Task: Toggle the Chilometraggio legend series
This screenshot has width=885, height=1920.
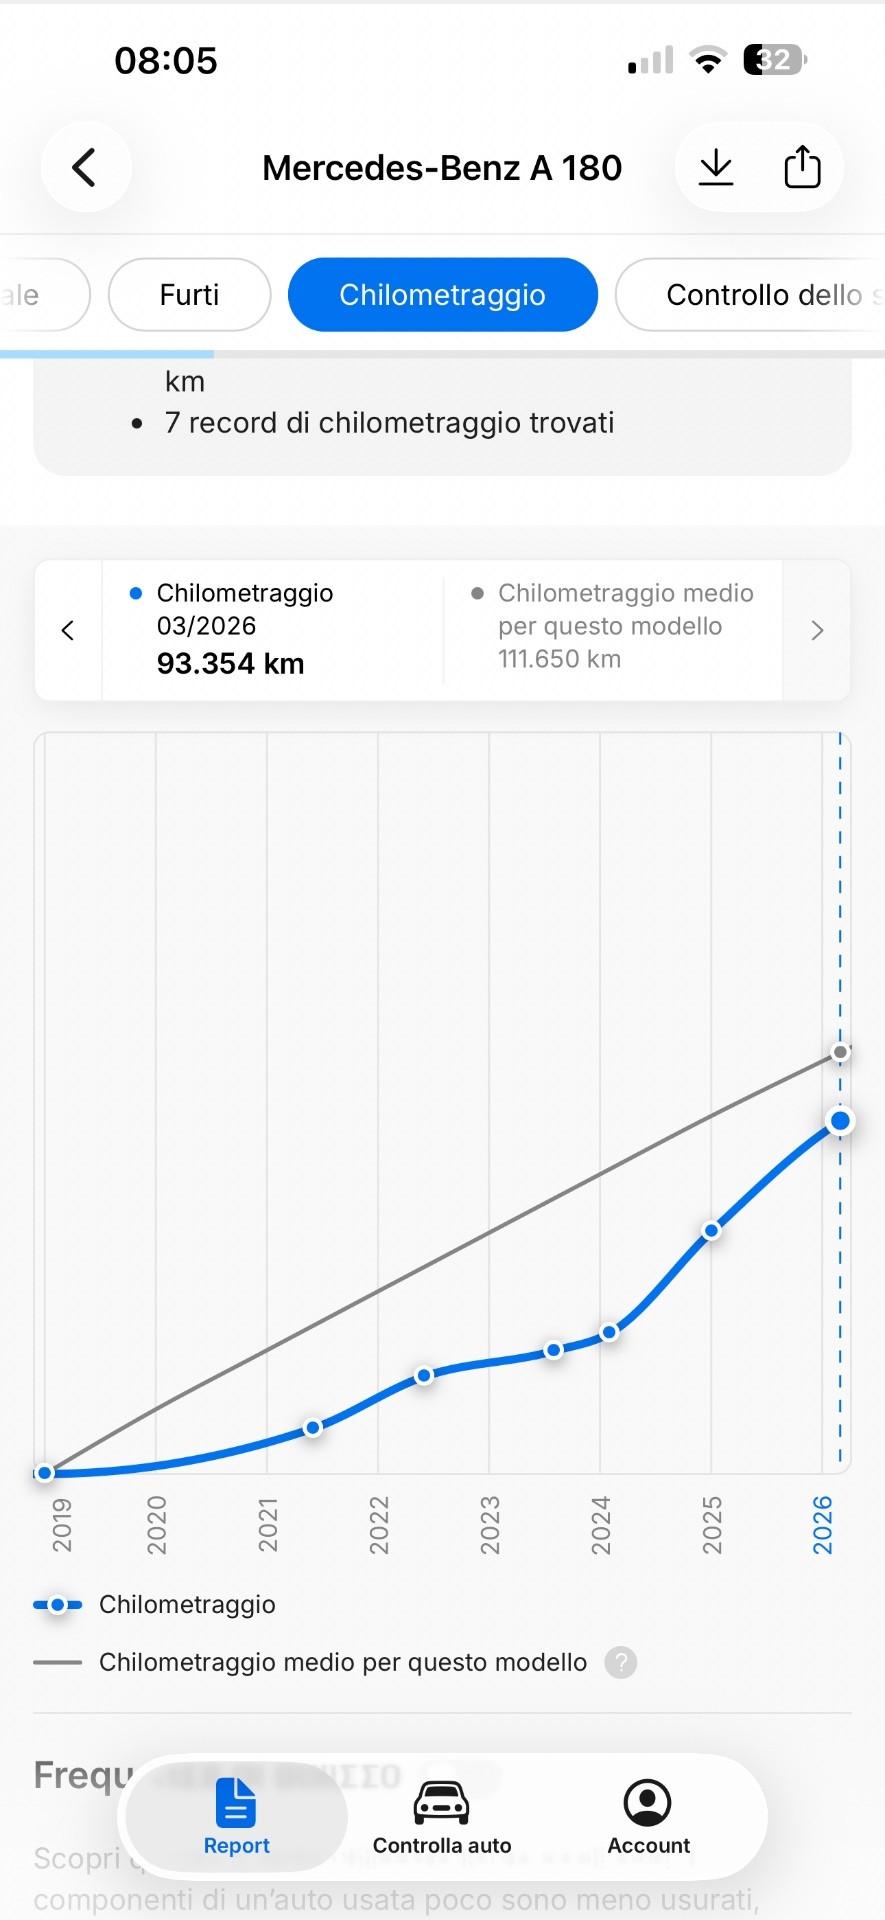Action: coord(186,1605)
